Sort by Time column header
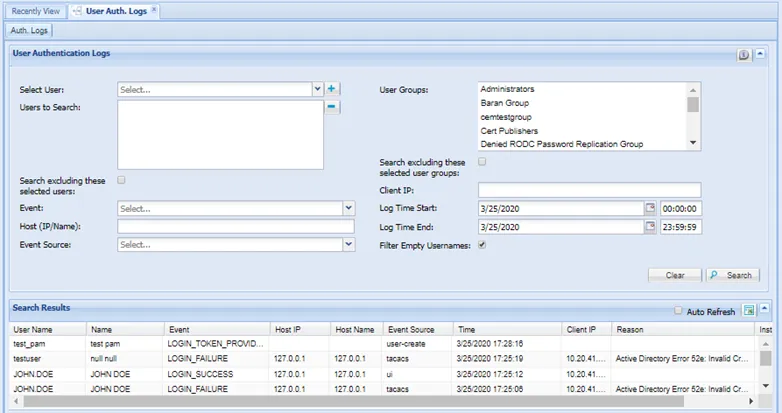Image resolution: width=782 pixels, height=413 pixels. pos(508,329)
